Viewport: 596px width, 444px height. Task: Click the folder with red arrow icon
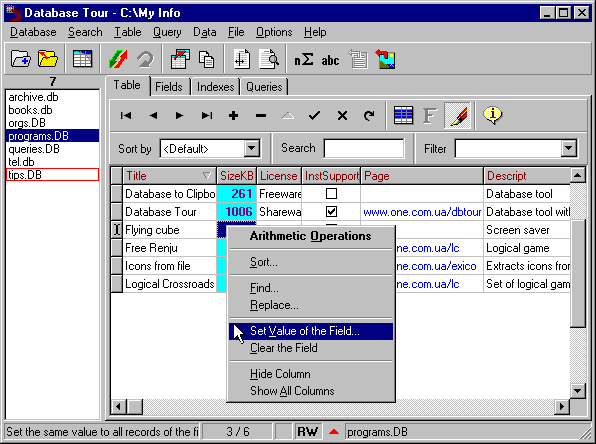tap(48, 59)
